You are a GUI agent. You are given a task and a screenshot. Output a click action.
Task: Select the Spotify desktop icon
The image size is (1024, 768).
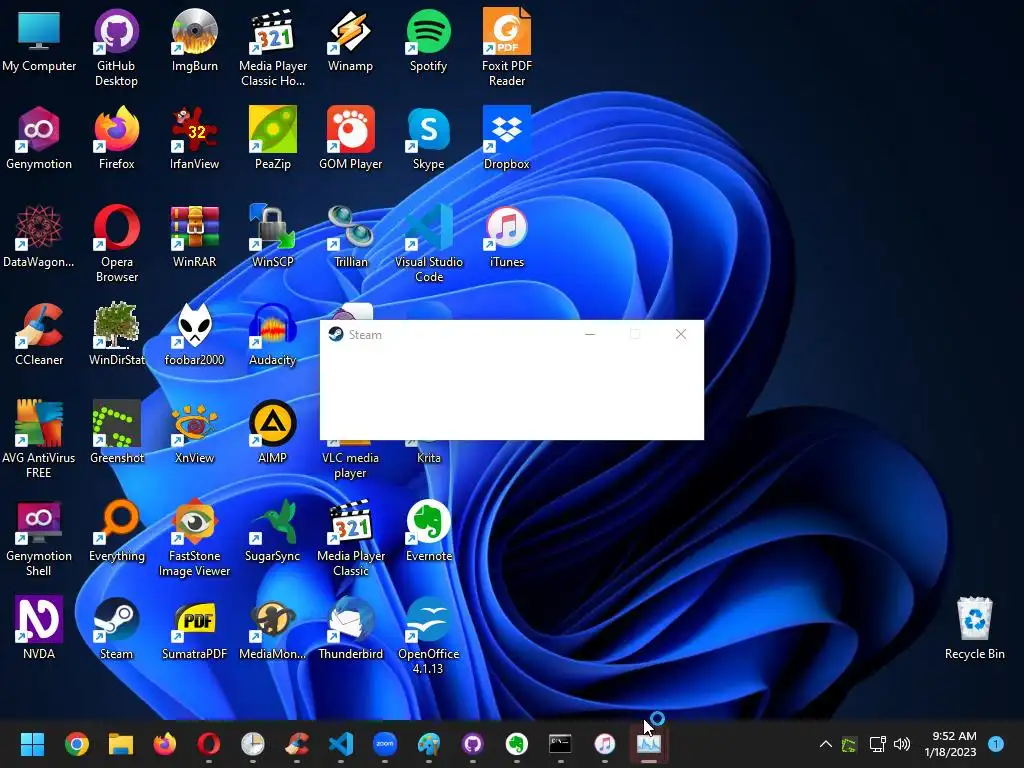[x=428, y=39]
